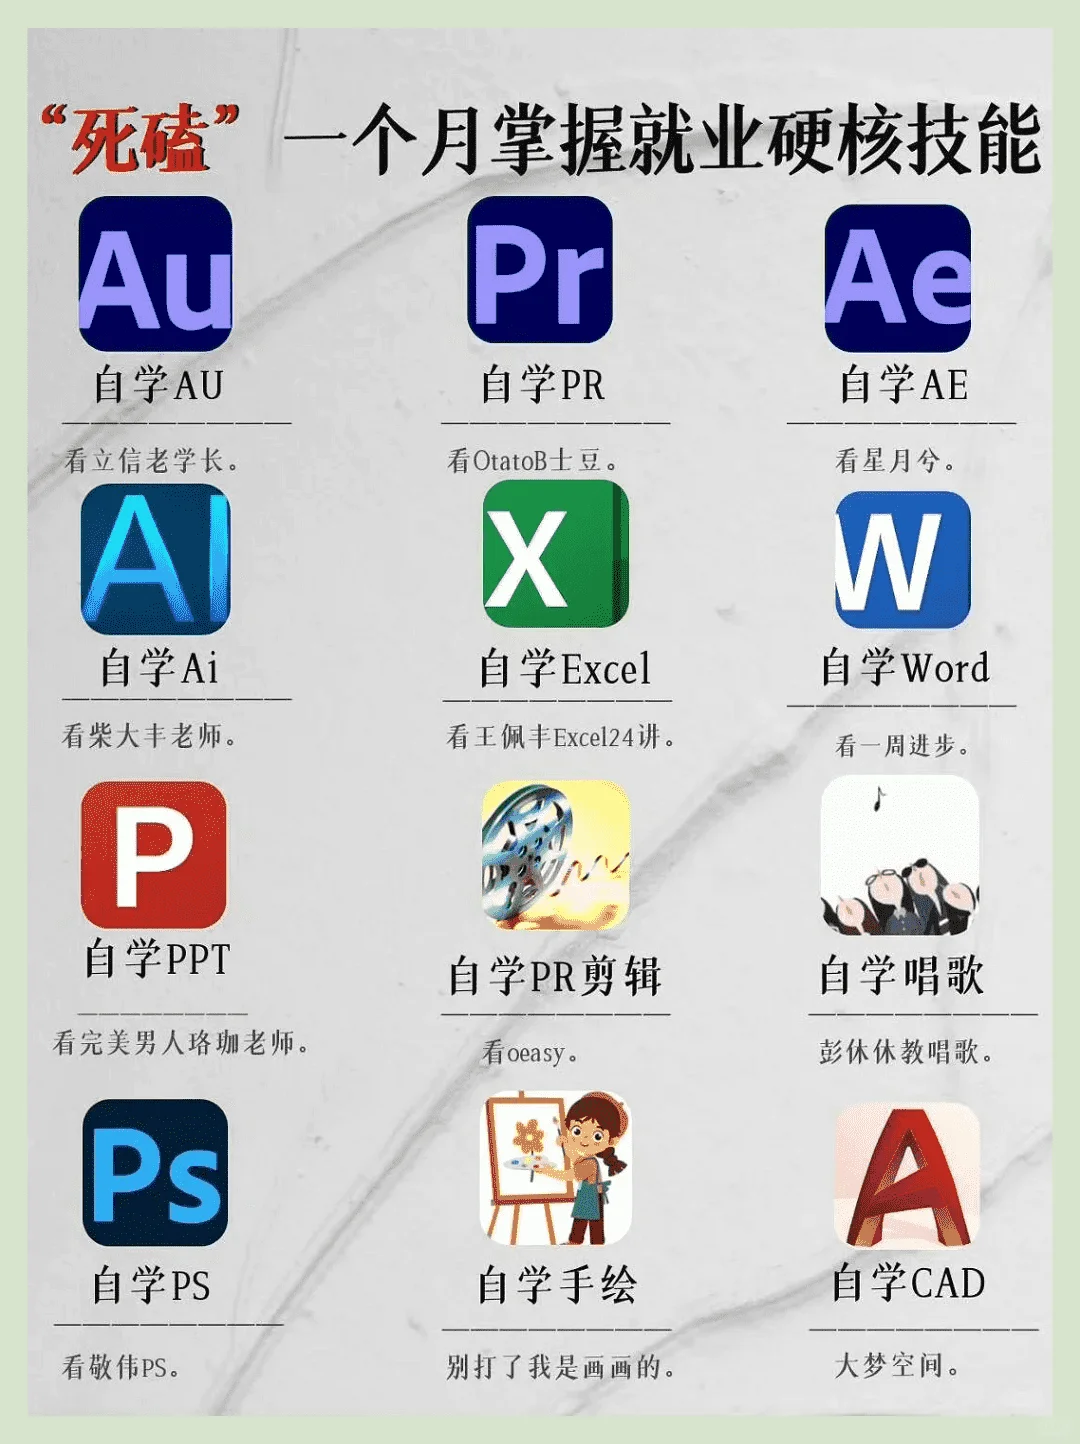Click the 看oeasy recommendation text
The width and height of the screenshot is (1080, 1444).
(531, 1052)
